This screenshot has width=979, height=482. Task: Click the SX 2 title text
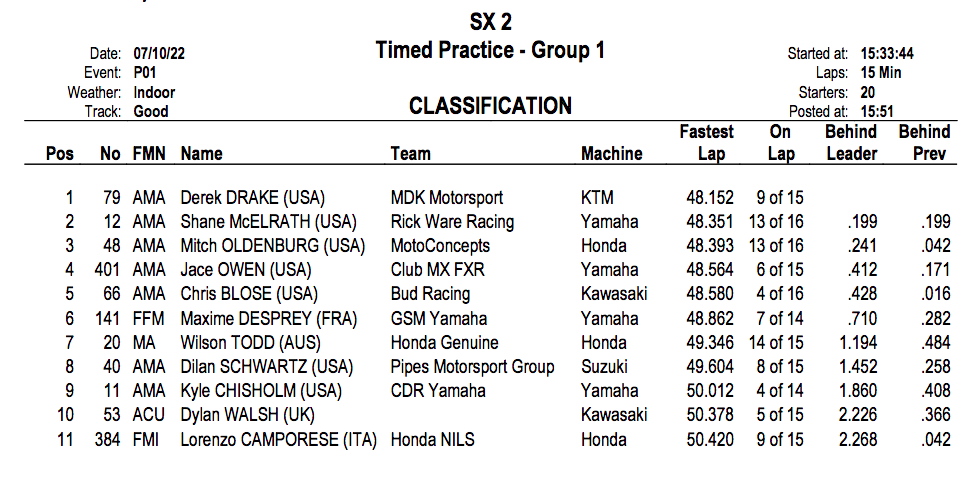tap(490, 22)
